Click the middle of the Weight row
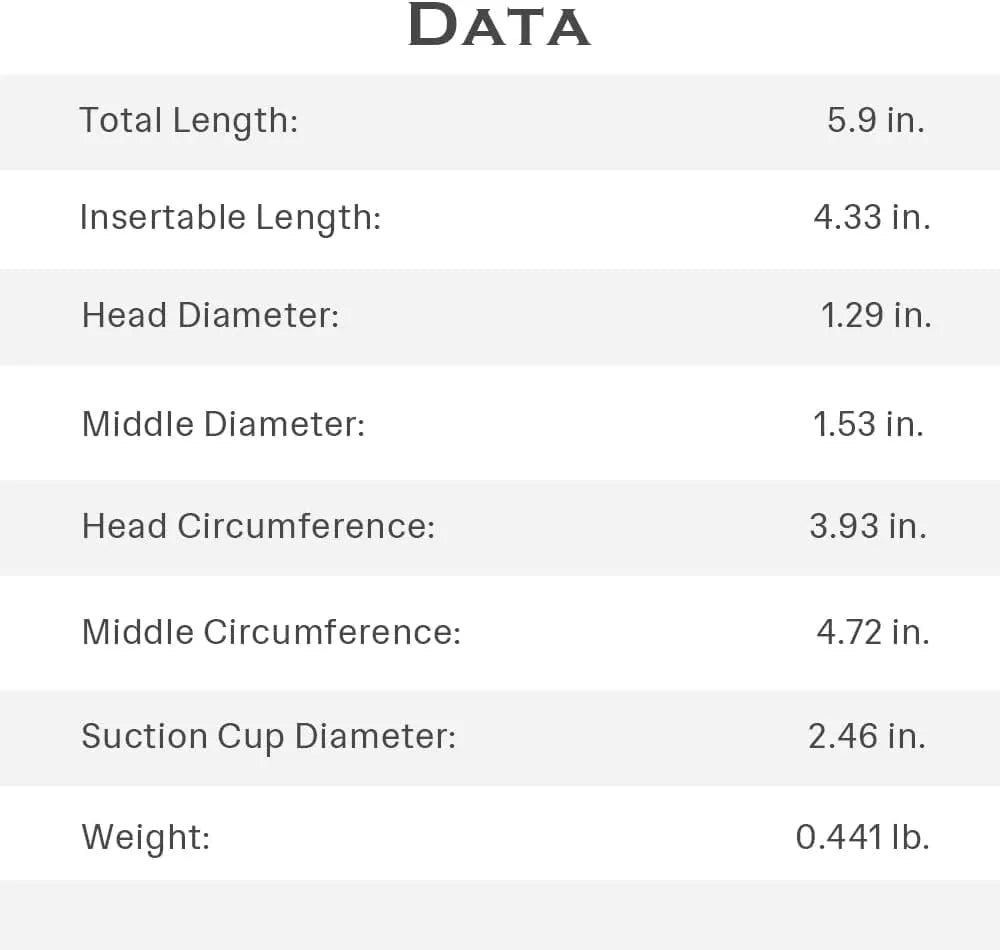This screenshot has width=1000, height=950. (x=500, y=833)
